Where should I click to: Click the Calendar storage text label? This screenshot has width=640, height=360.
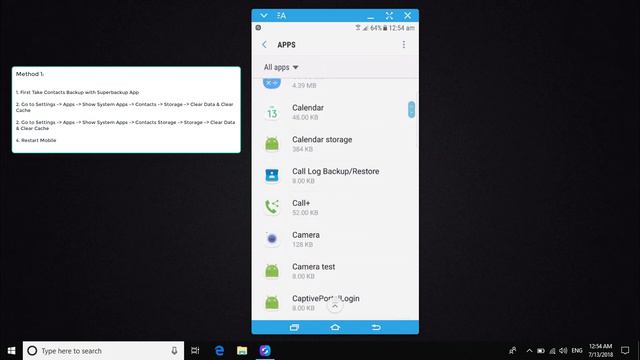click(x=322, y=140)
